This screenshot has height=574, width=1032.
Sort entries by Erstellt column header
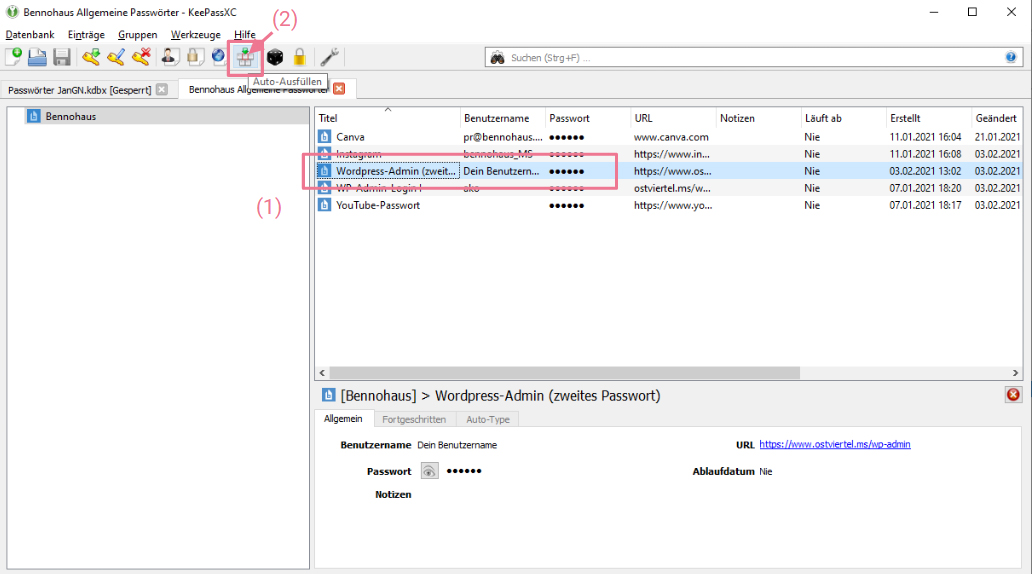[x=929, y=118]
